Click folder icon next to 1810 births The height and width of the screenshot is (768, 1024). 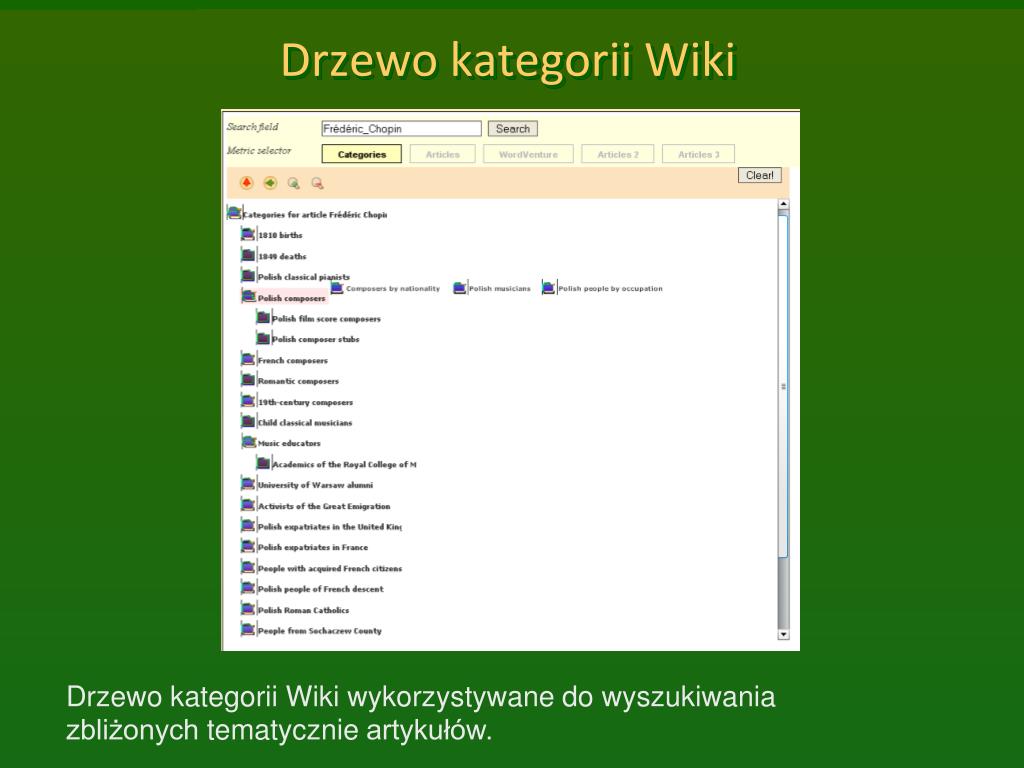point(248,234)
